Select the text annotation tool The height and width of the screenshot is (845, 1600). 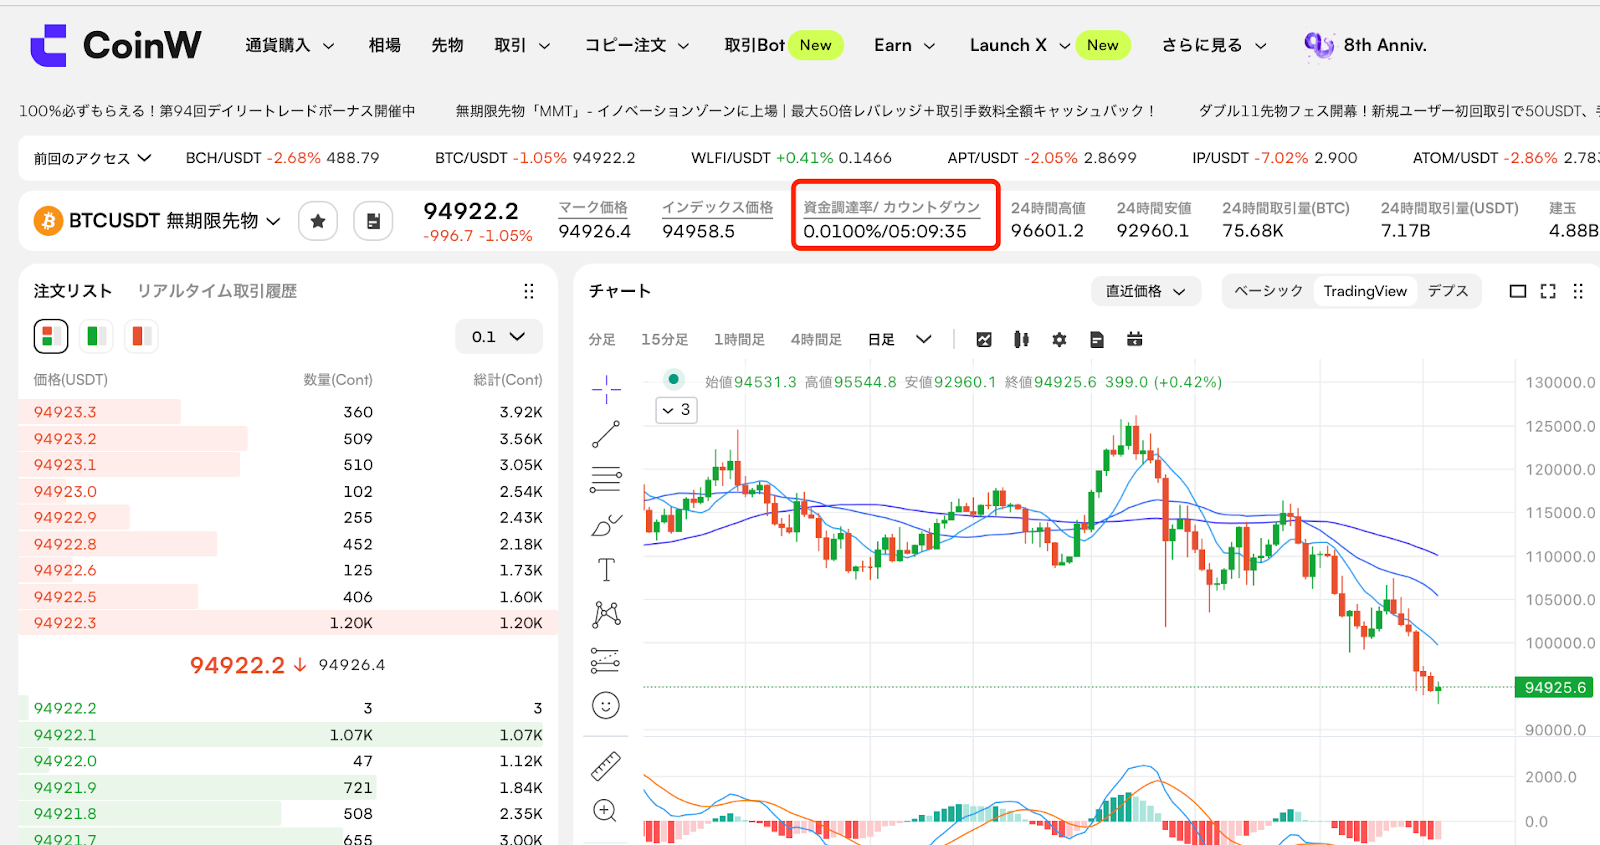606,570
